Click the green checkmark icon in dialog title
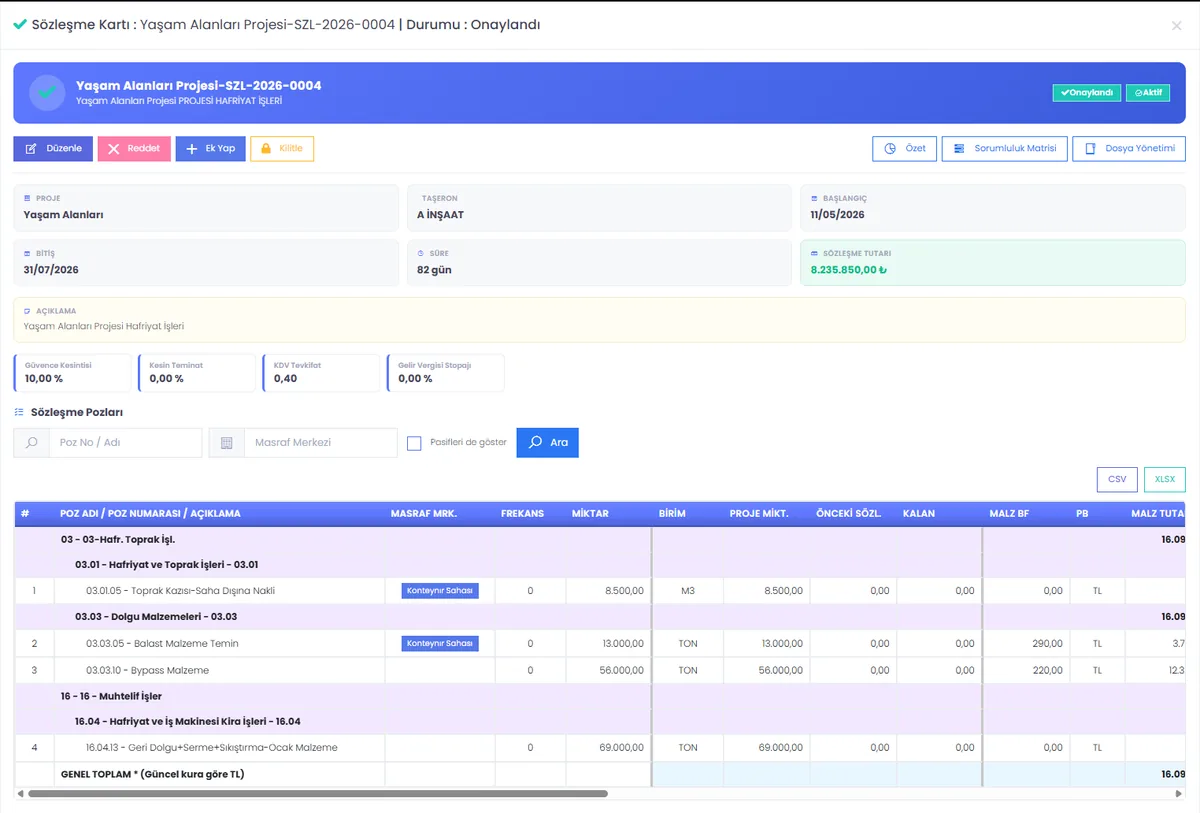This screenshot has height=813, width=1200. point(20,24)
